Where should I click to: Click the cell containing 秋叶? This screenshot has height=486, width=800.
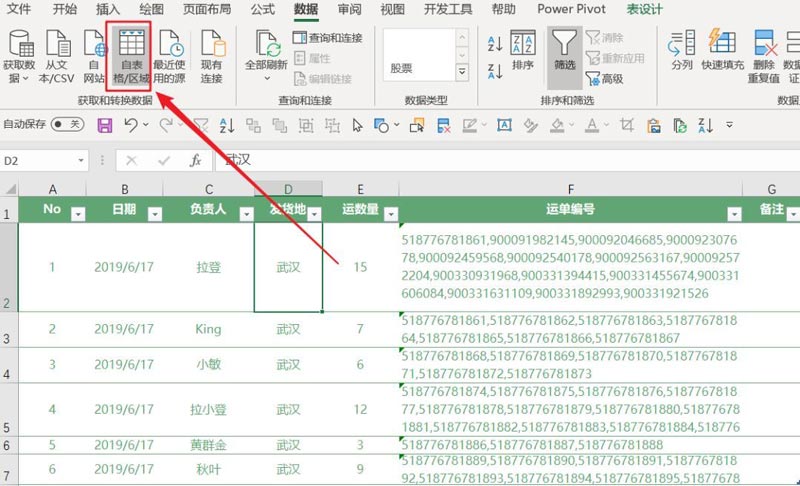click(209, 469)
